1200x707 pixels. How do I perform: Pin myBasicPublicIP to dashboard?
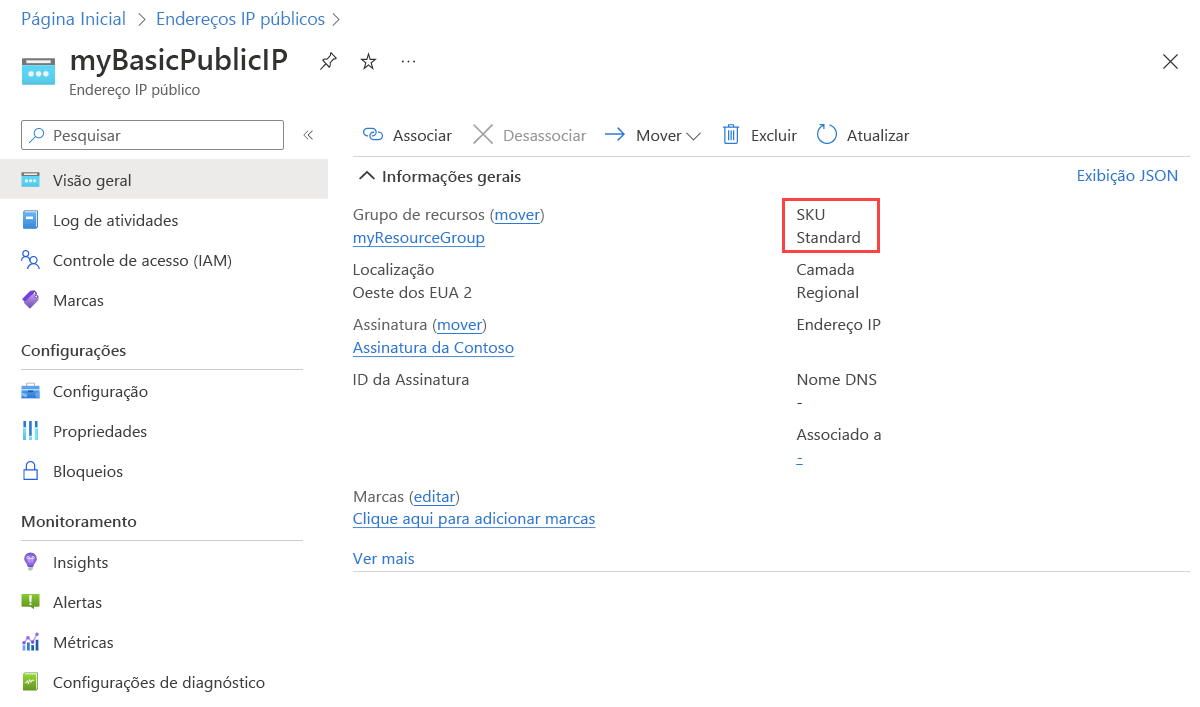(328, 62)
